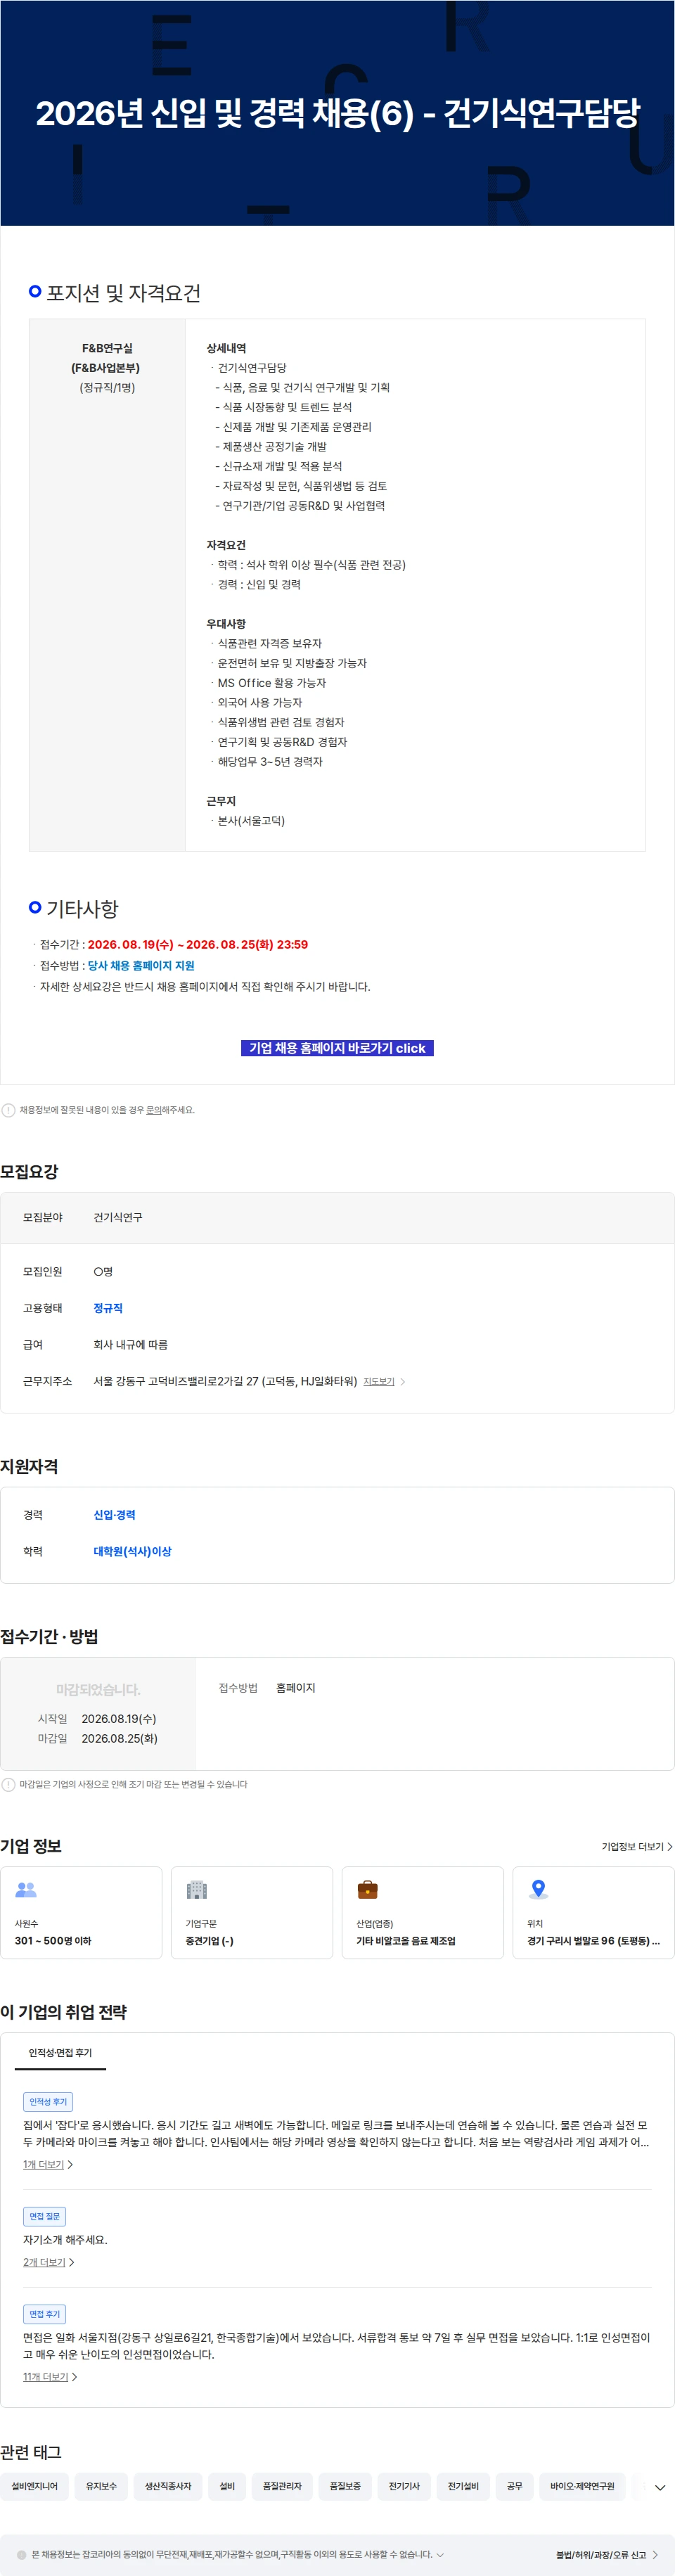The image size is (675, 2576).
Task: Open 기업정보 더보기 link
Action: (x=636, y=1847)
